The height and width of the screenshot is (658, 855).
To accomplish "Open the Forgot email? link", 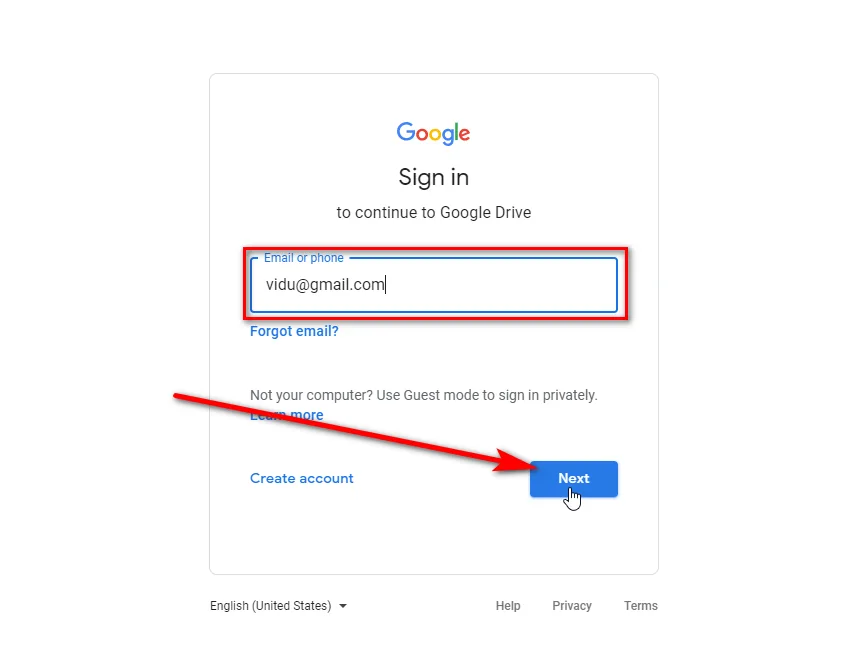I will (x=294, y=331).
